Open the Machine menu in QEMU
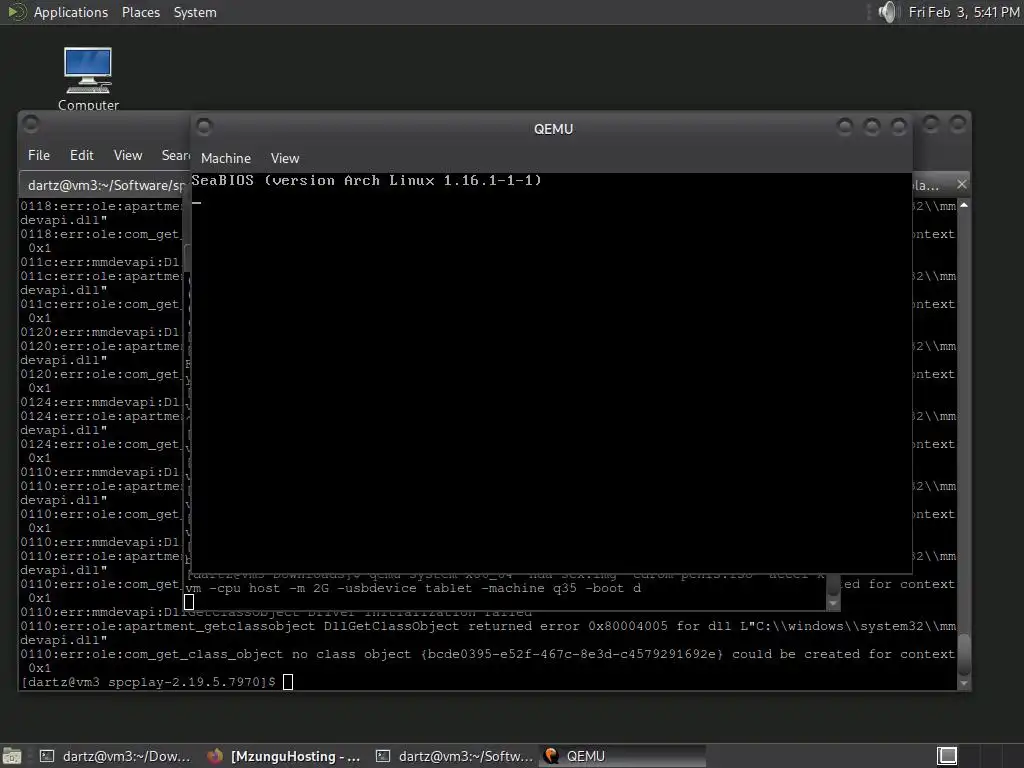Screen dimensions: 1024x768 (226, 158)
